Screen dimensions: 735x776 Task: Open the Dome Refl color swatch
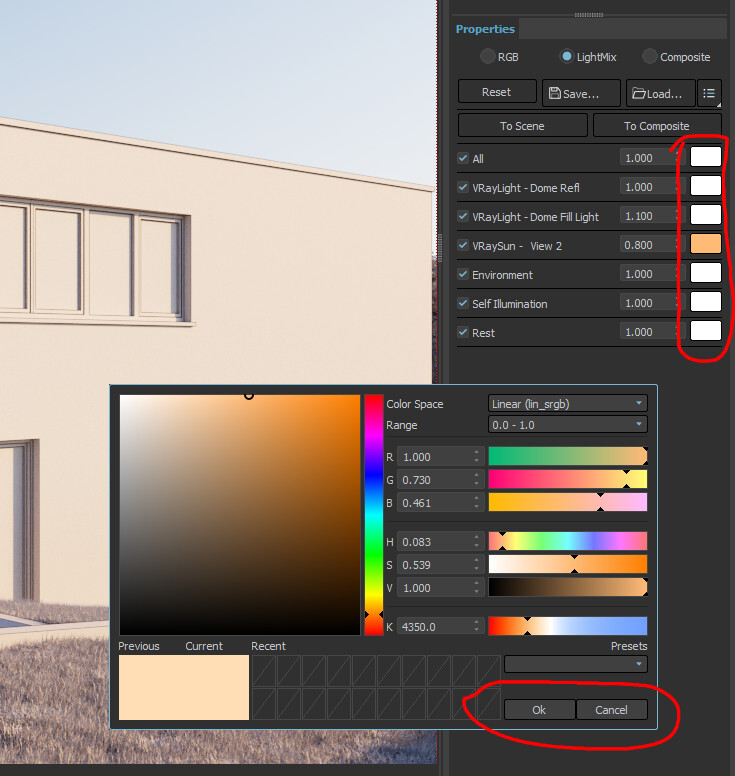[x=706, y=186]
